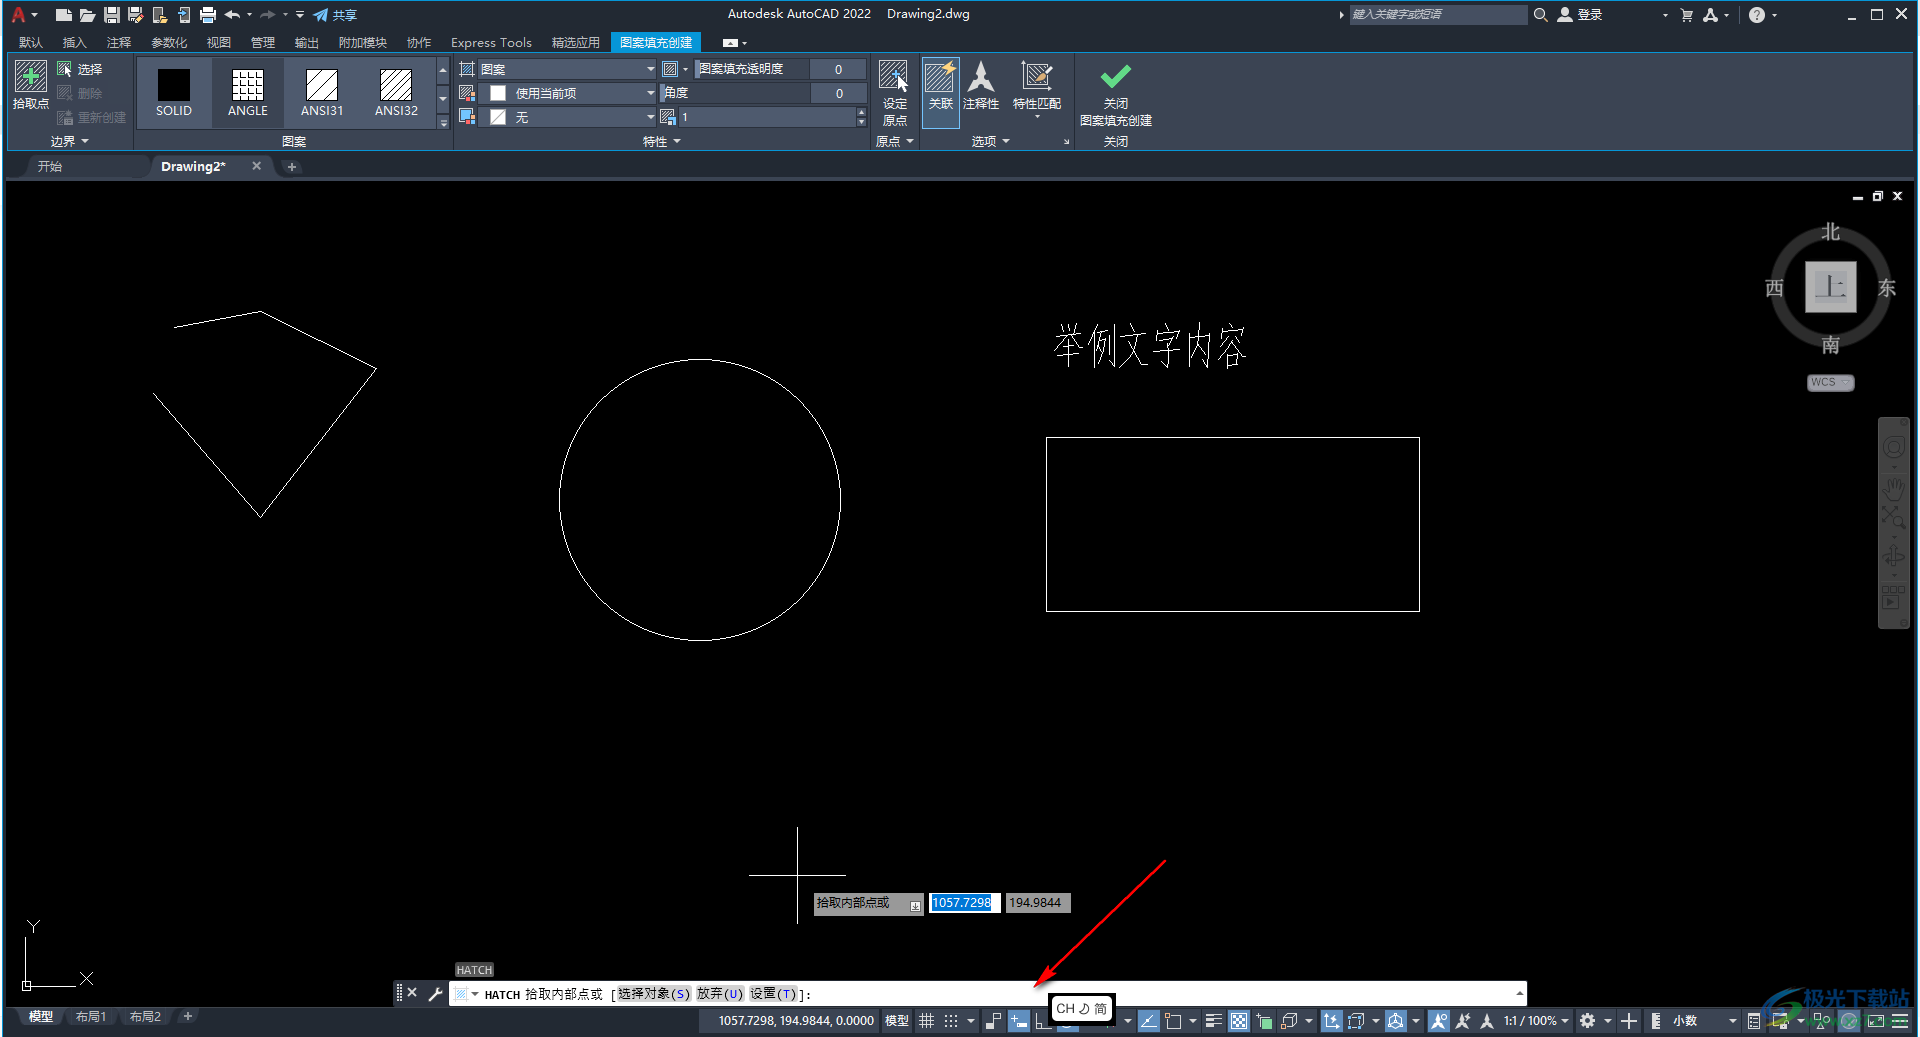The height and width of the screenshot is (1037, 1920).
Task: Switch to the 开始 (Start) file tab
Action: tap(50, 166)
